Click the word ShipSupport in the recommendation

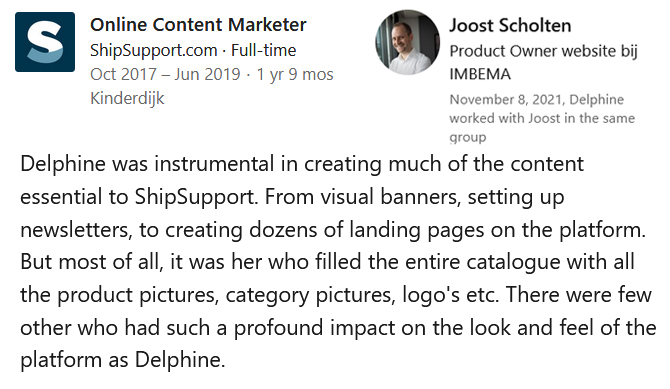coord(194,197)
